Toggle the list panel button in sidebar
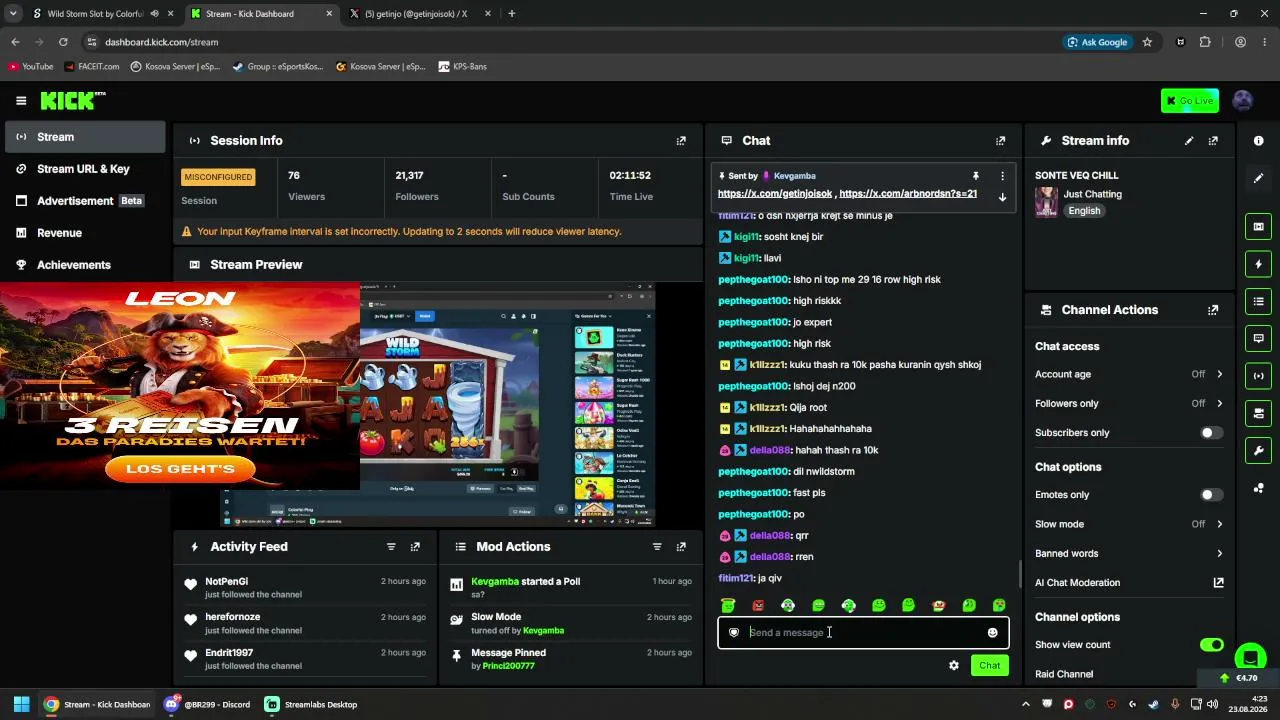 click(1258, 301)
